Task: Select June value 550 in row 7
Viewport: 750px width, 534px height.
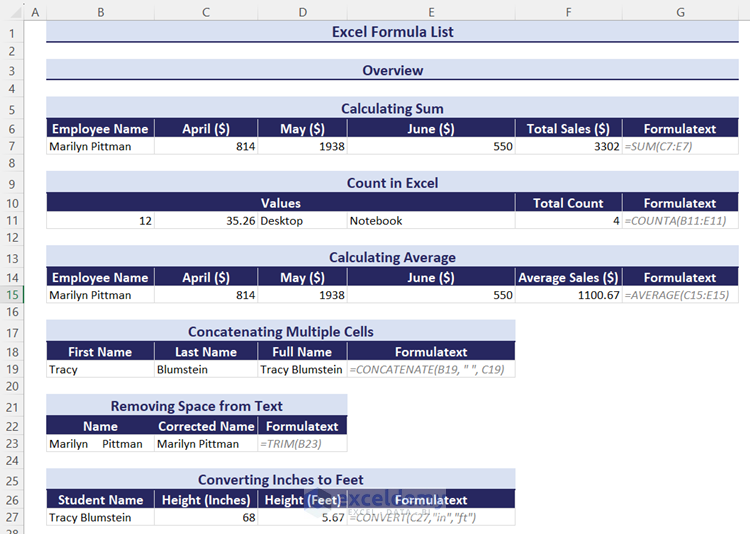Action: click(431, 146)
